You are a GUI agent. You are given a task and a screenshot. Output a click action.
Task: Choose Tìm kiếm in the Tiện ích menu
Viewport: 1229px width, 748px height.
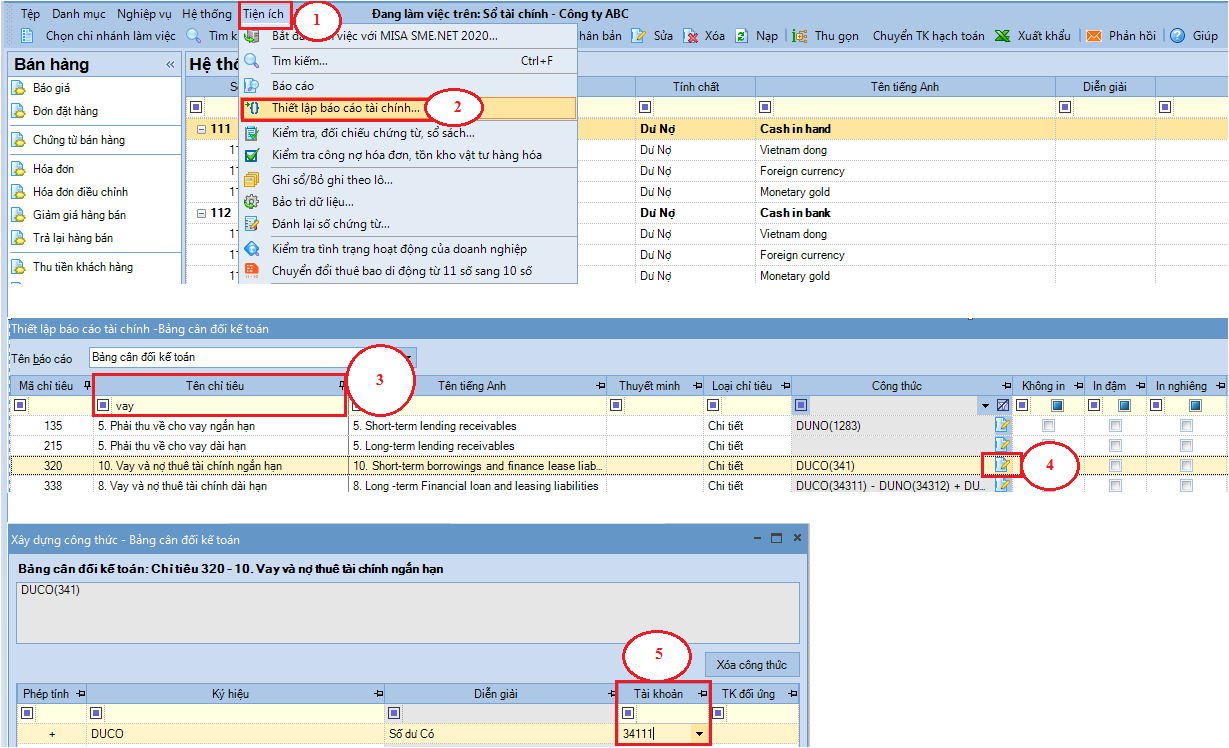pos(409,61)
